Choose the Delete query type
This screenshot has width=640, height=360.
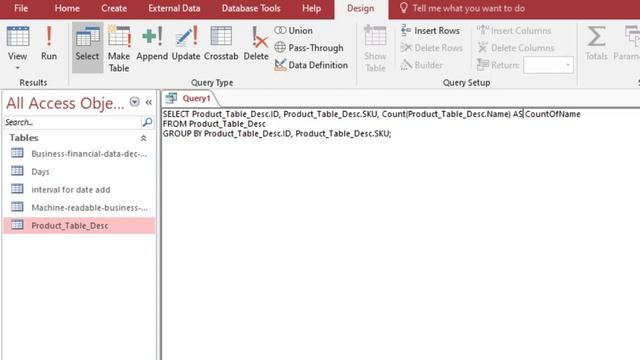point(256,44)
